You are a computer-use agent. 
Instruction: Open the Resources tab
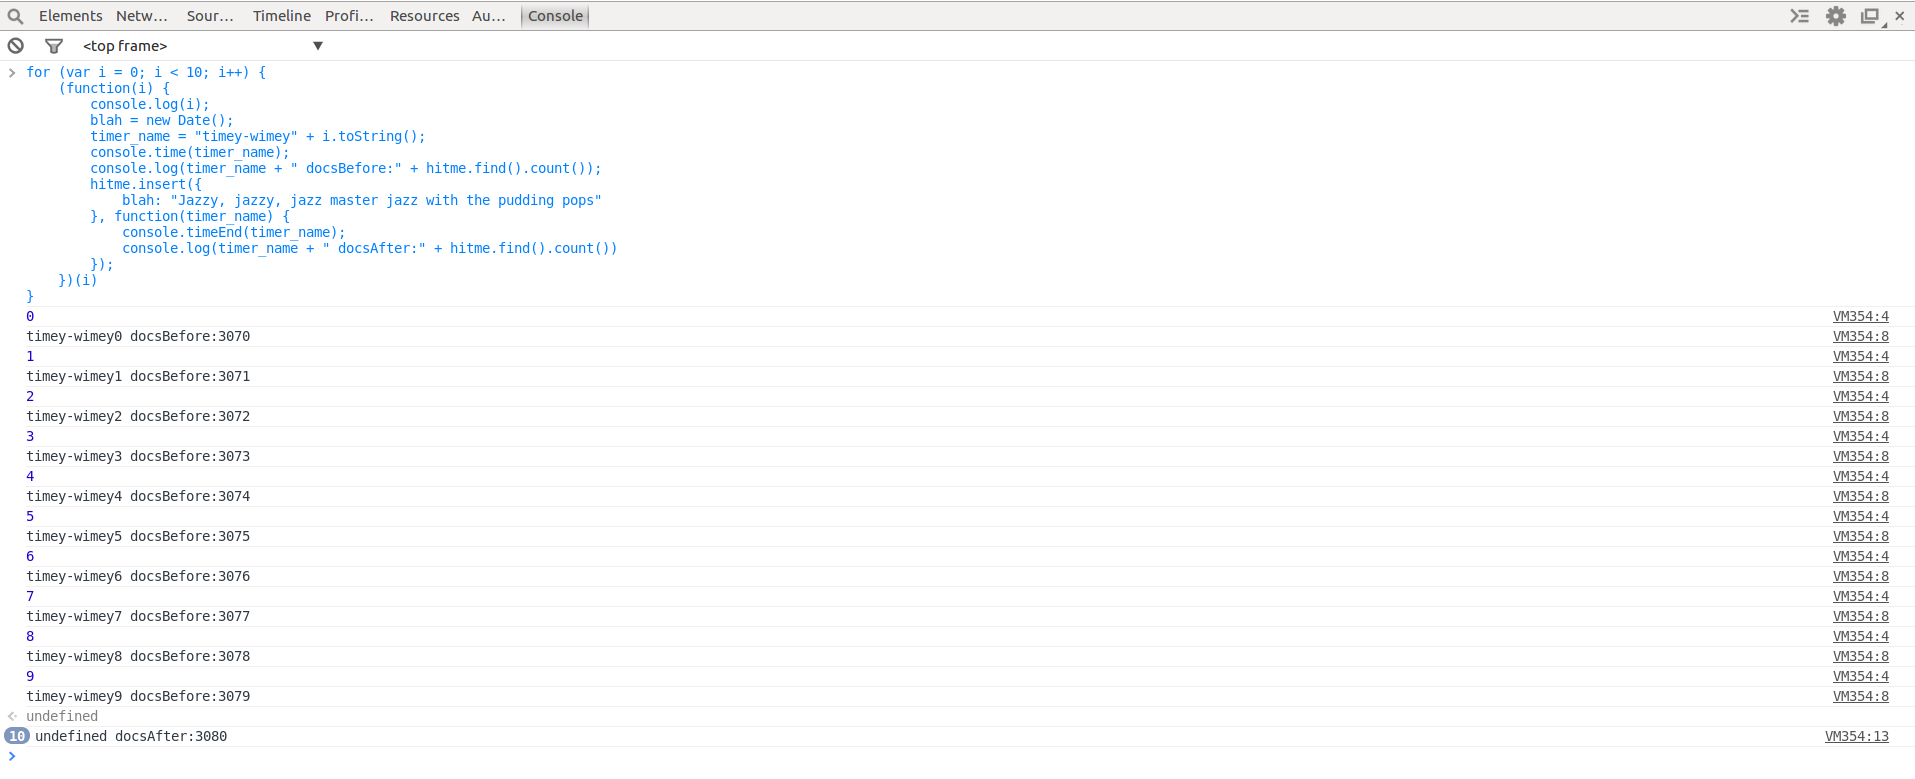424,16
